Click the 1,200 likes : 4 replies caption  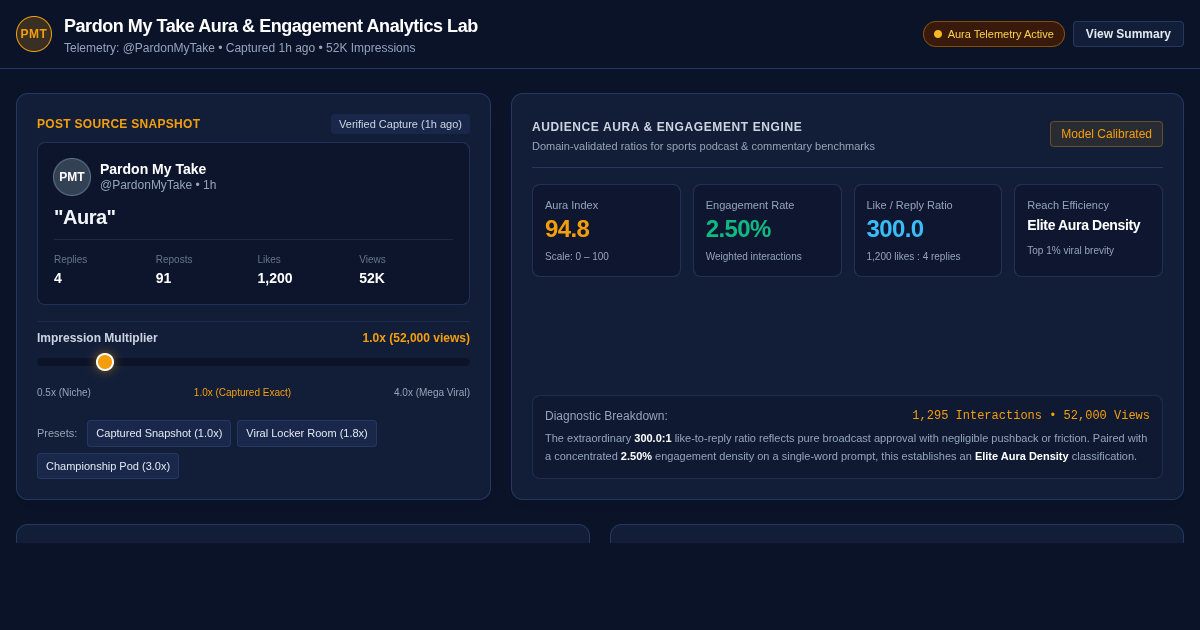[913, 256]
